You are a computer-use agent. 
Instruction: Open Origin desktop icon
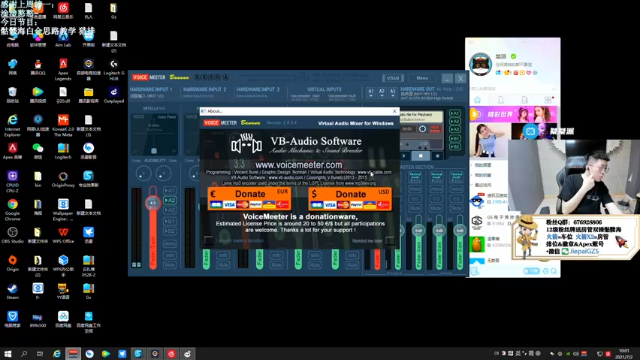12,264
